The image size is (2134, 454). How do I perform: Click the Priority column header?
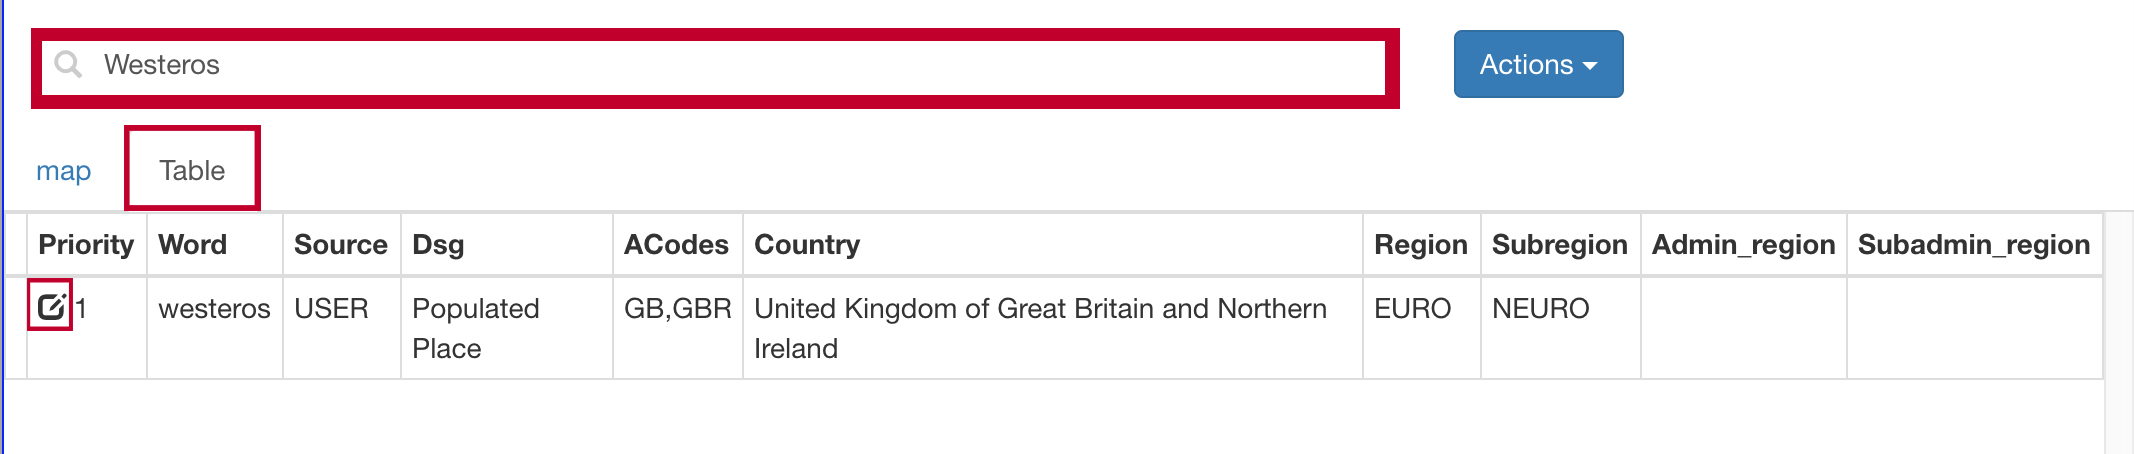tap(86, 245)
